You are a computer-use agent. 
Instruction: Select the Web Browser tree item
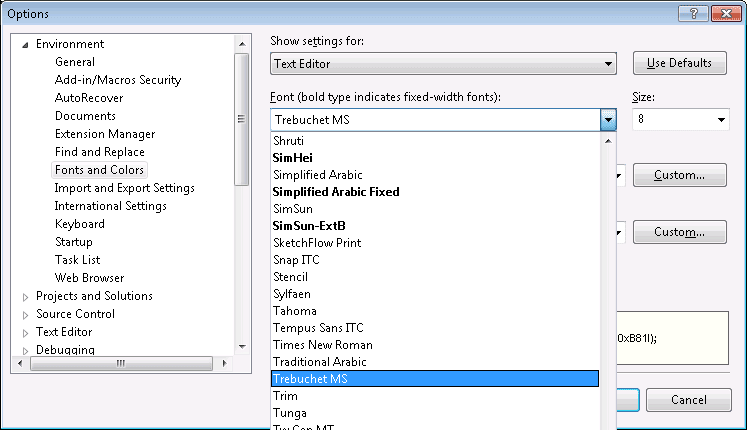click(90, 278)
